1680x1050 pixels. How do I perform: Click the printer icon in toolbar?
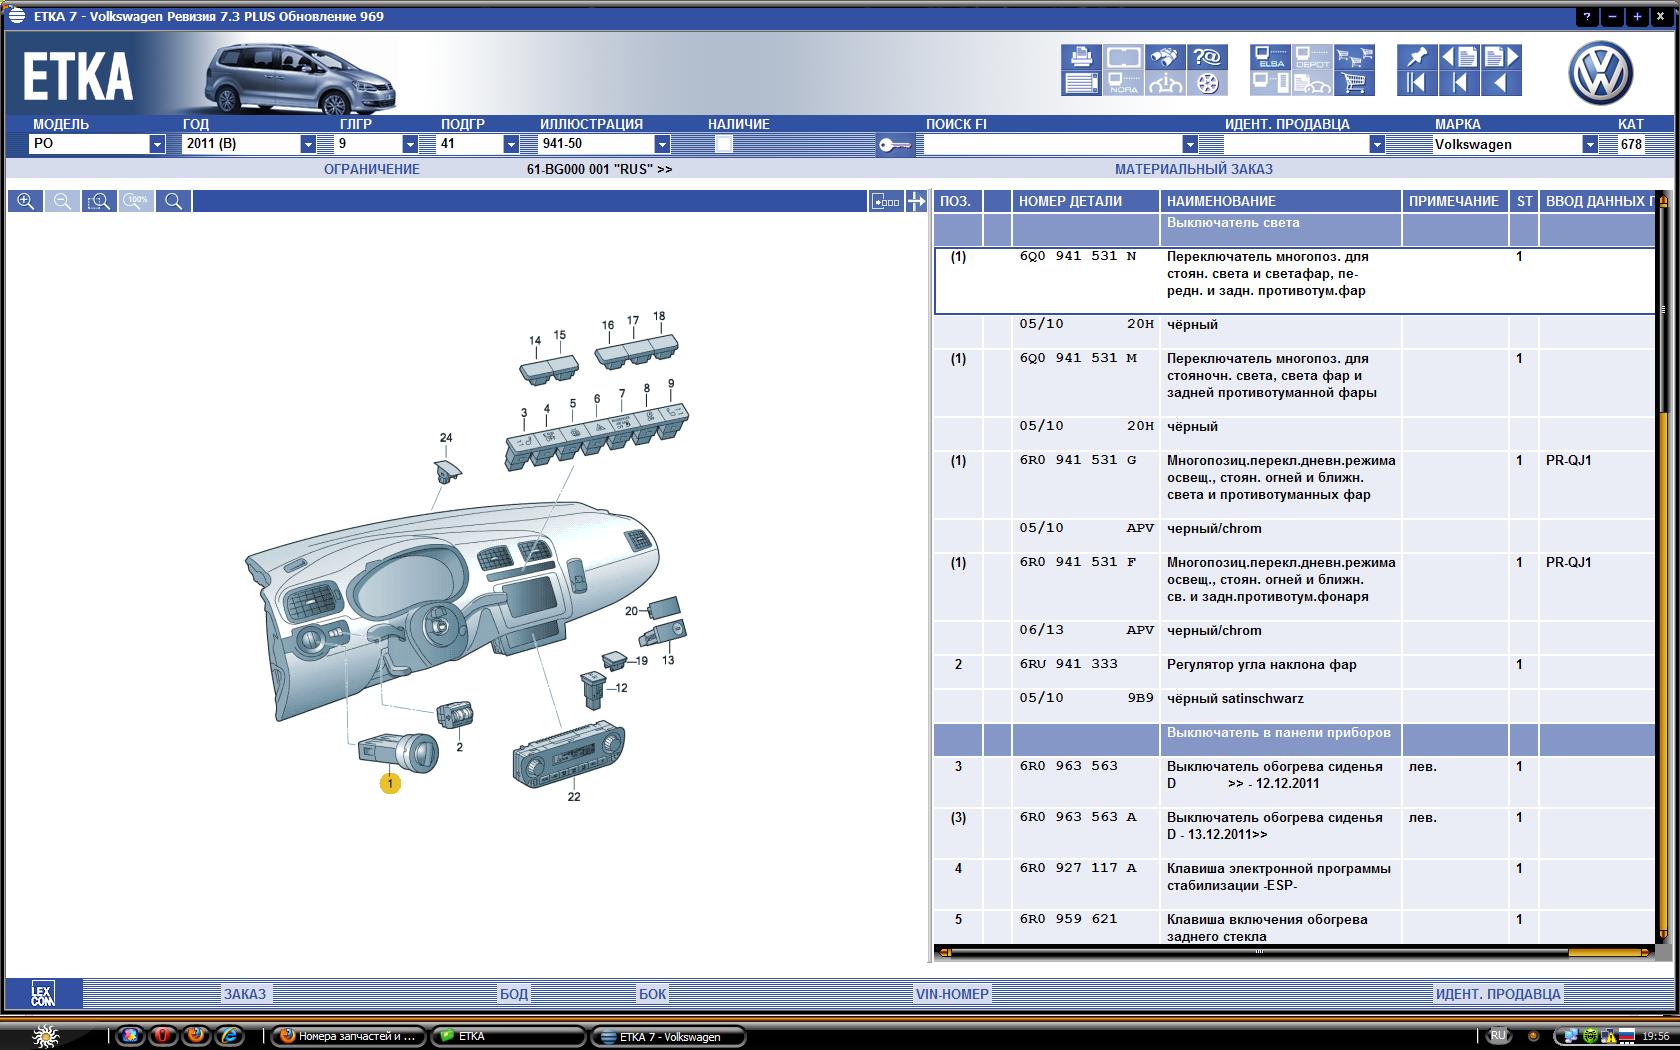1081,57
